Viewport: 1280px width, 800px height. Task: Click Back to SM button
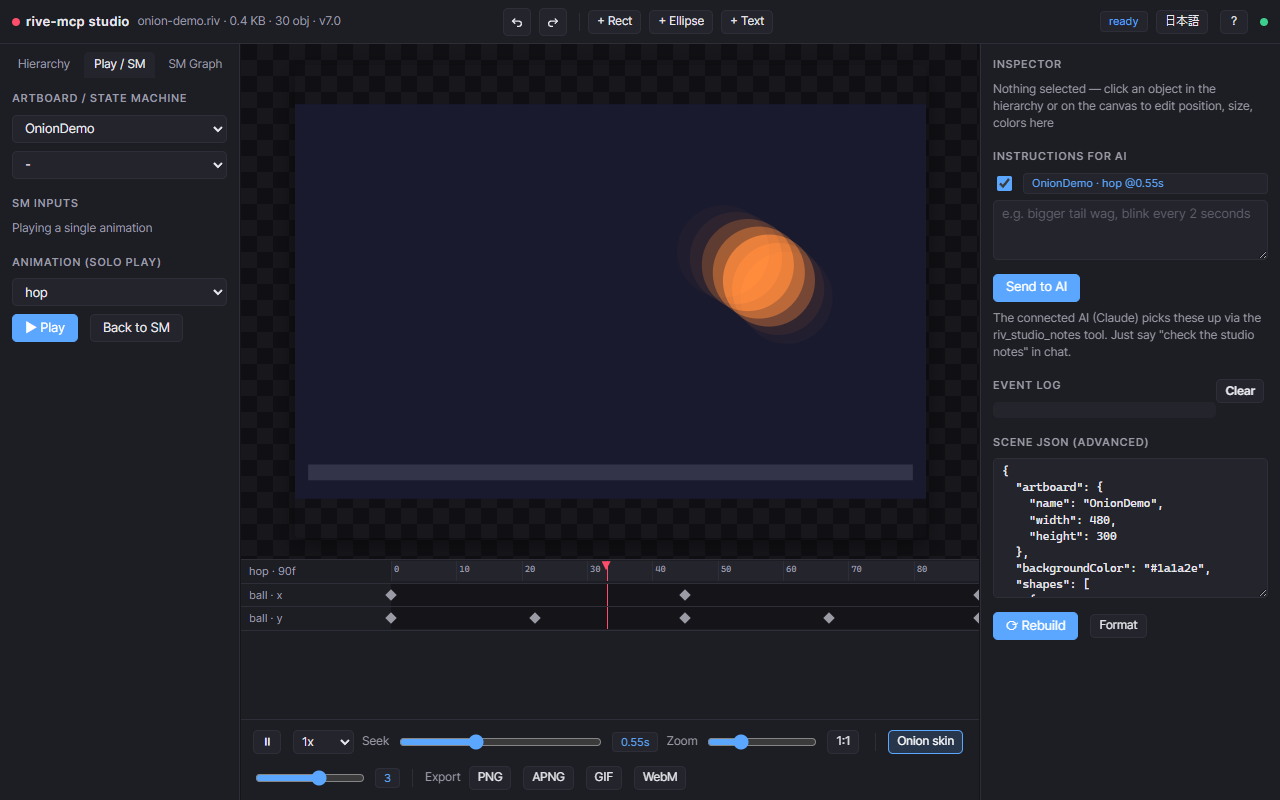pos(136,327)
